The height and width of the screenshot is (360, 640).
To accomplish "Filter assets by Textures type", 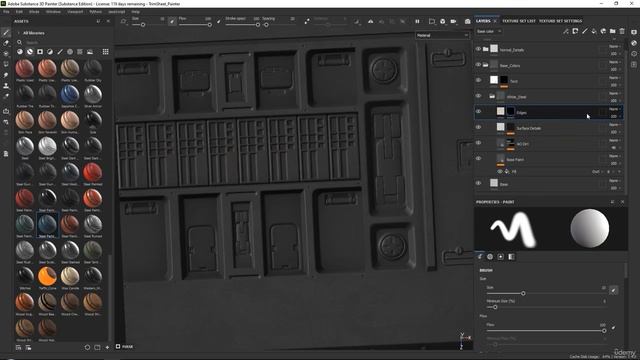I will click(x=80, y=52).
